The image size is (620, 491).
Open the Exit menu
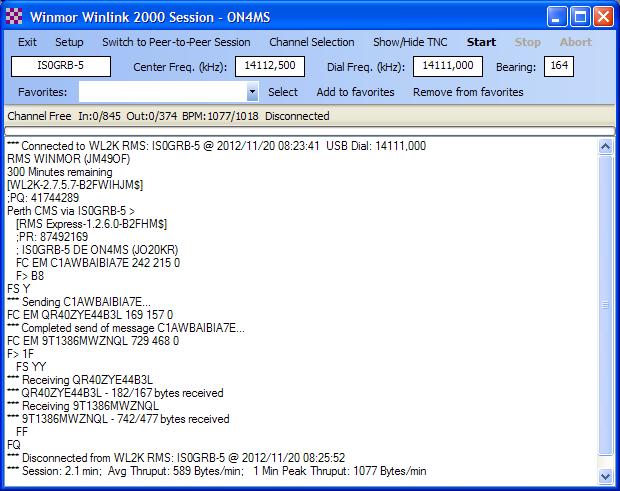[27, 42]
